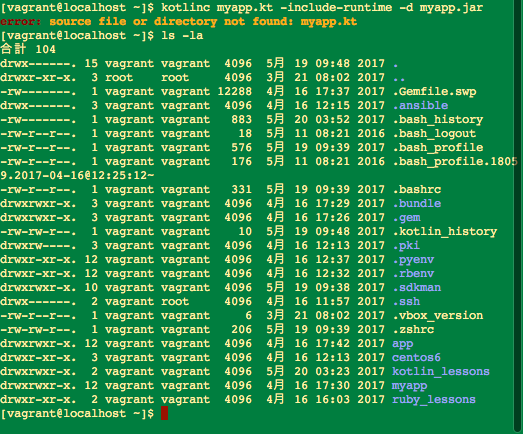Click the 'ls -la' command text
Screen dimensions: 523x434
182,35
